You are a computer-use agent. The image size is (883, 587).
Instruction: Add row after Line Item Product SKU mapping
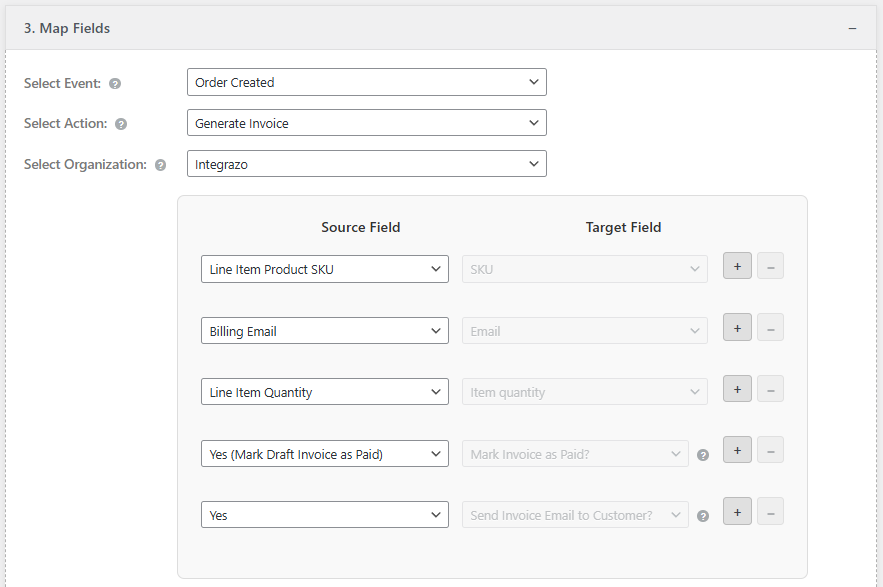pyautogui.click(x=737, y=266)
